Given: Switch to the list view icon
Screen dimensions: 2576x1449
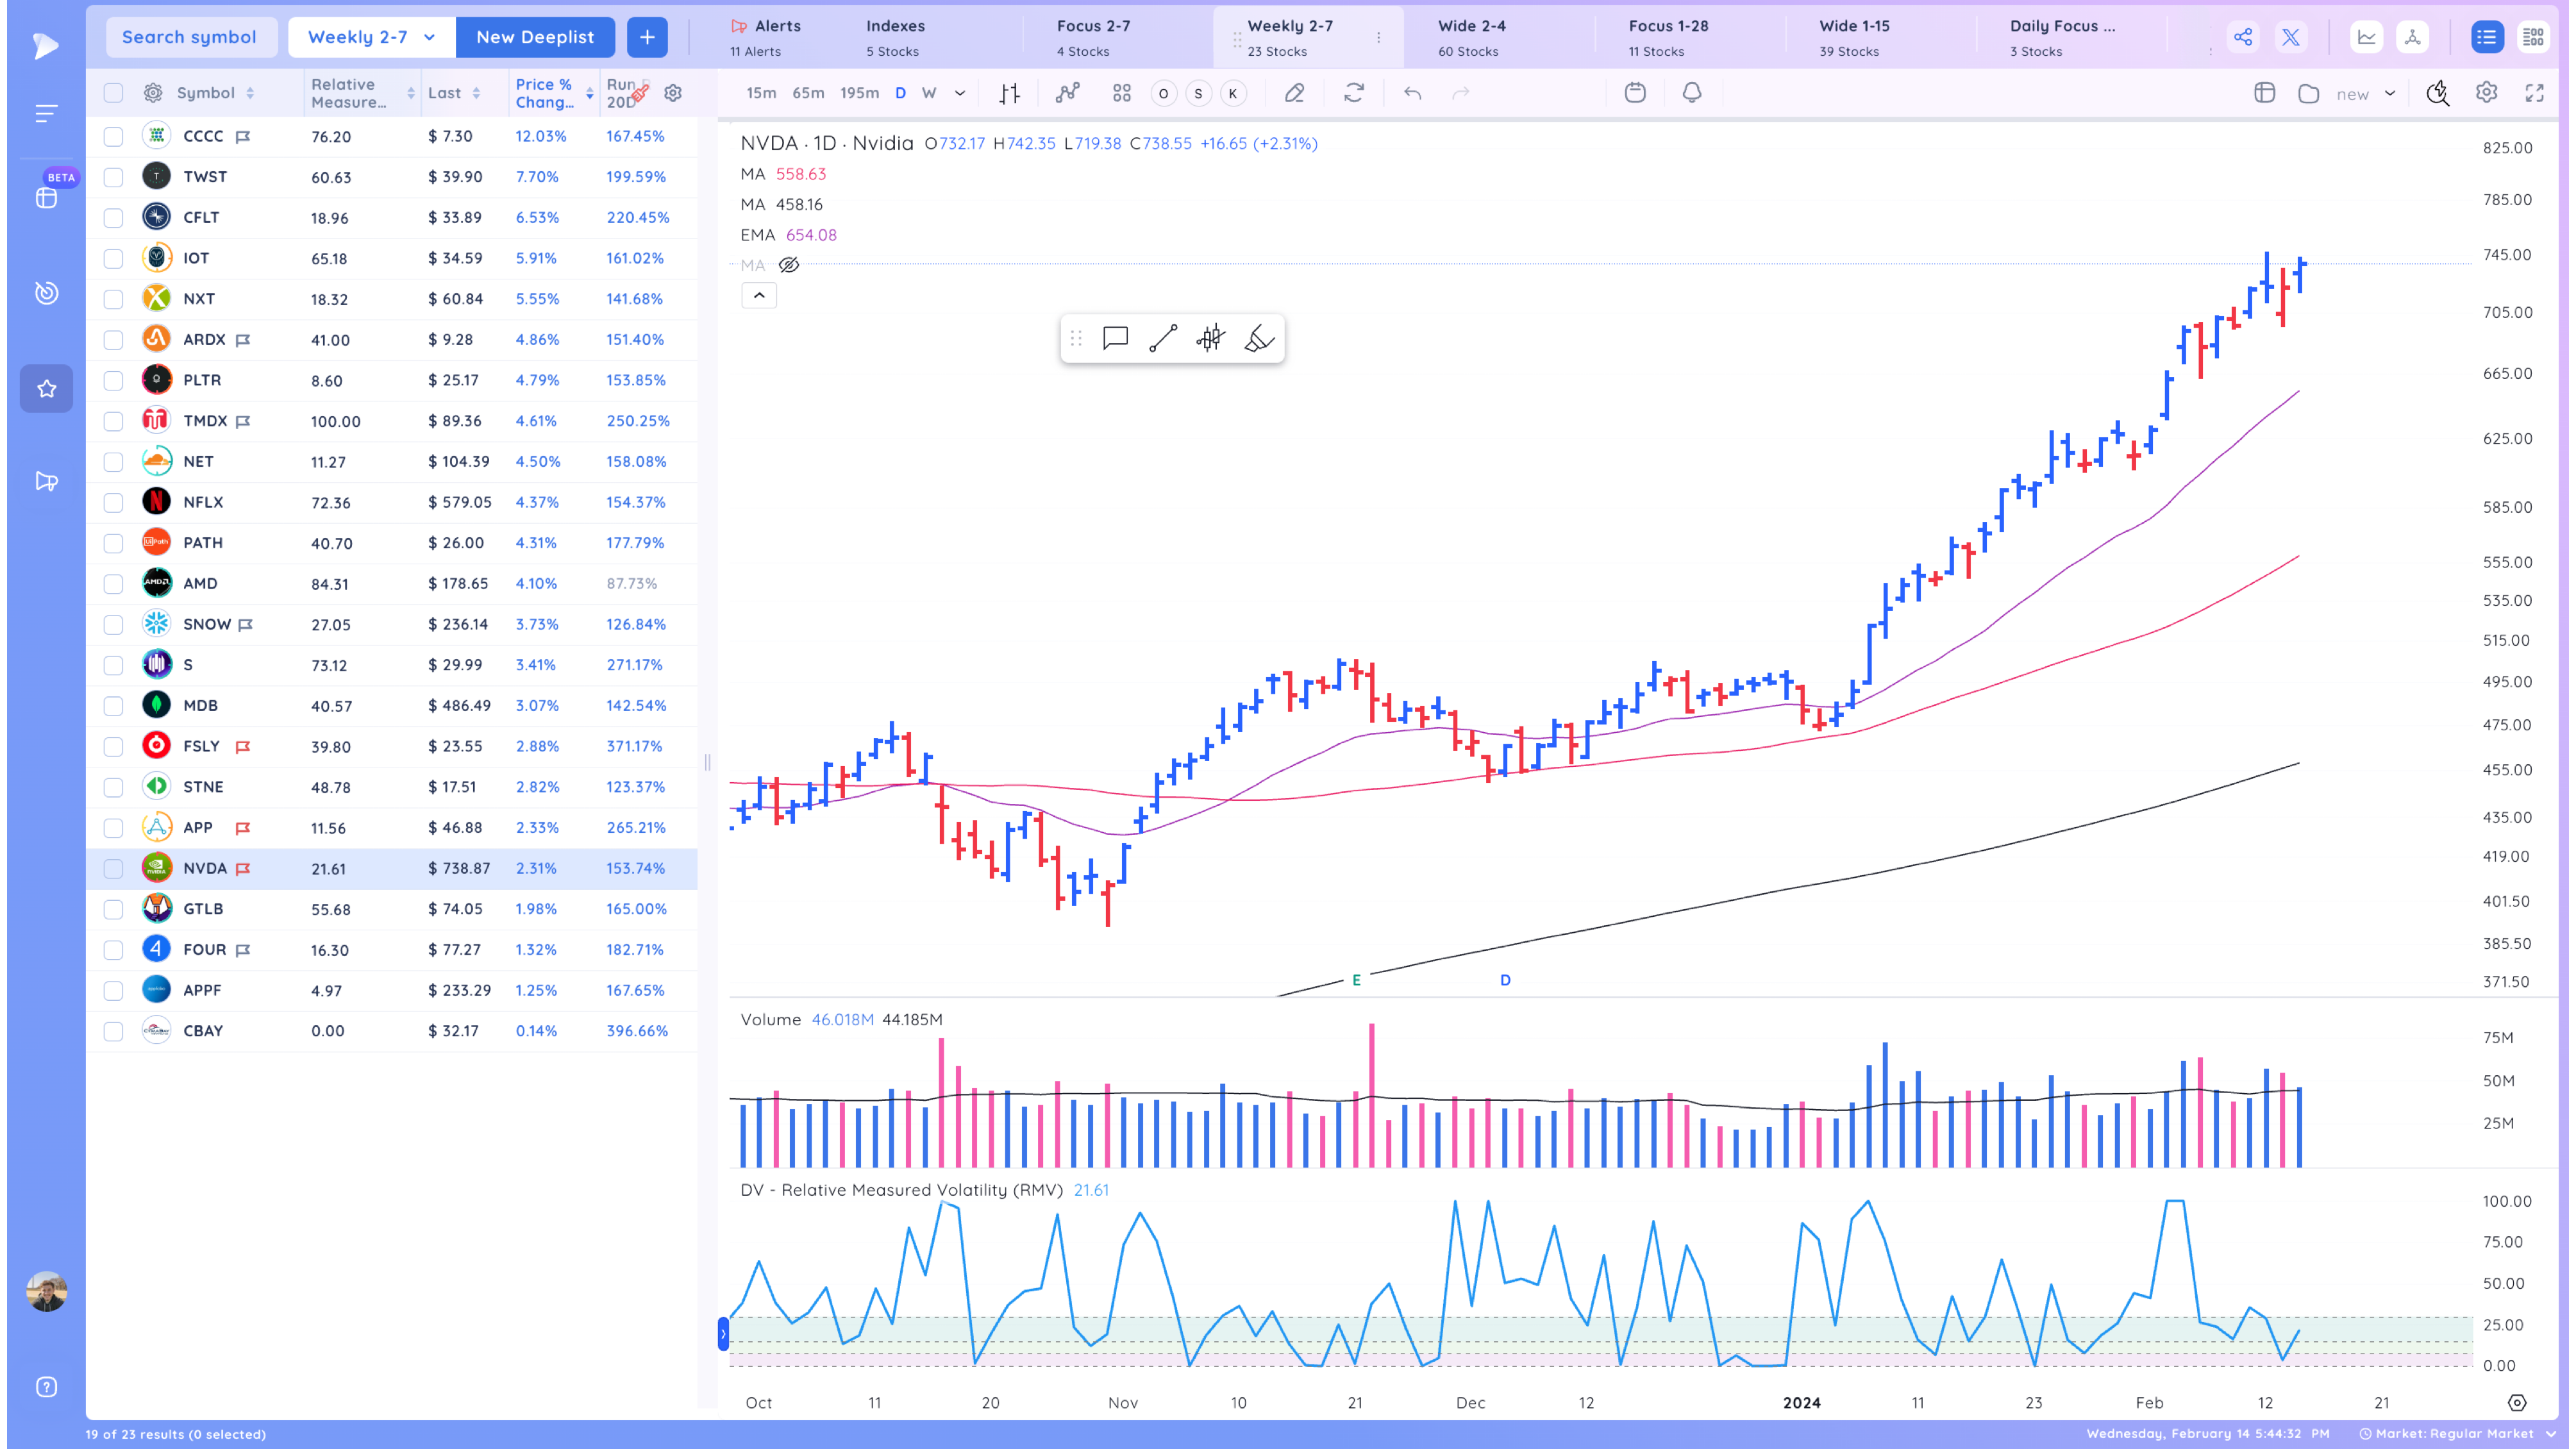Looking at the screenshot, I should (x=2486, y=37).
